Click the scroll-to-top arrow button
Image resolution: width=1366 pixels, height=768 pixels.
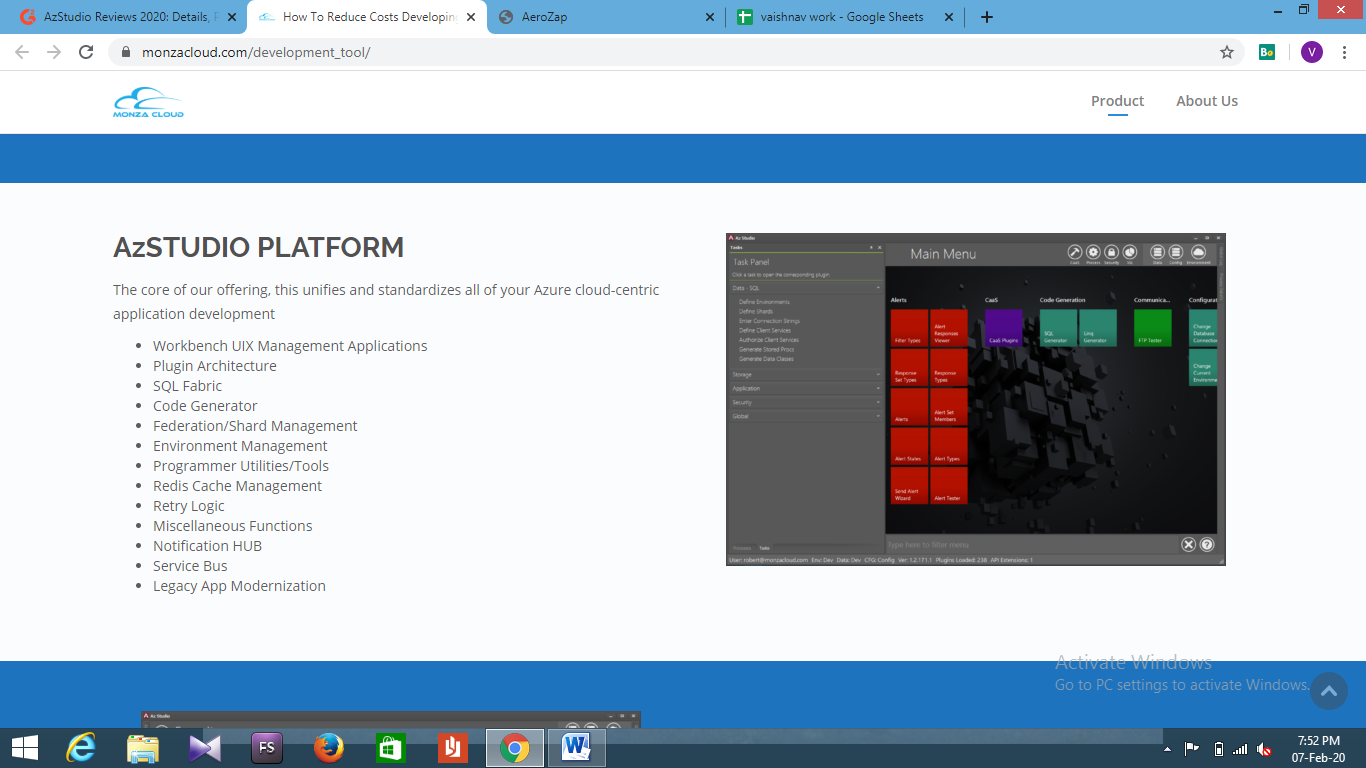click(1329, 690)
